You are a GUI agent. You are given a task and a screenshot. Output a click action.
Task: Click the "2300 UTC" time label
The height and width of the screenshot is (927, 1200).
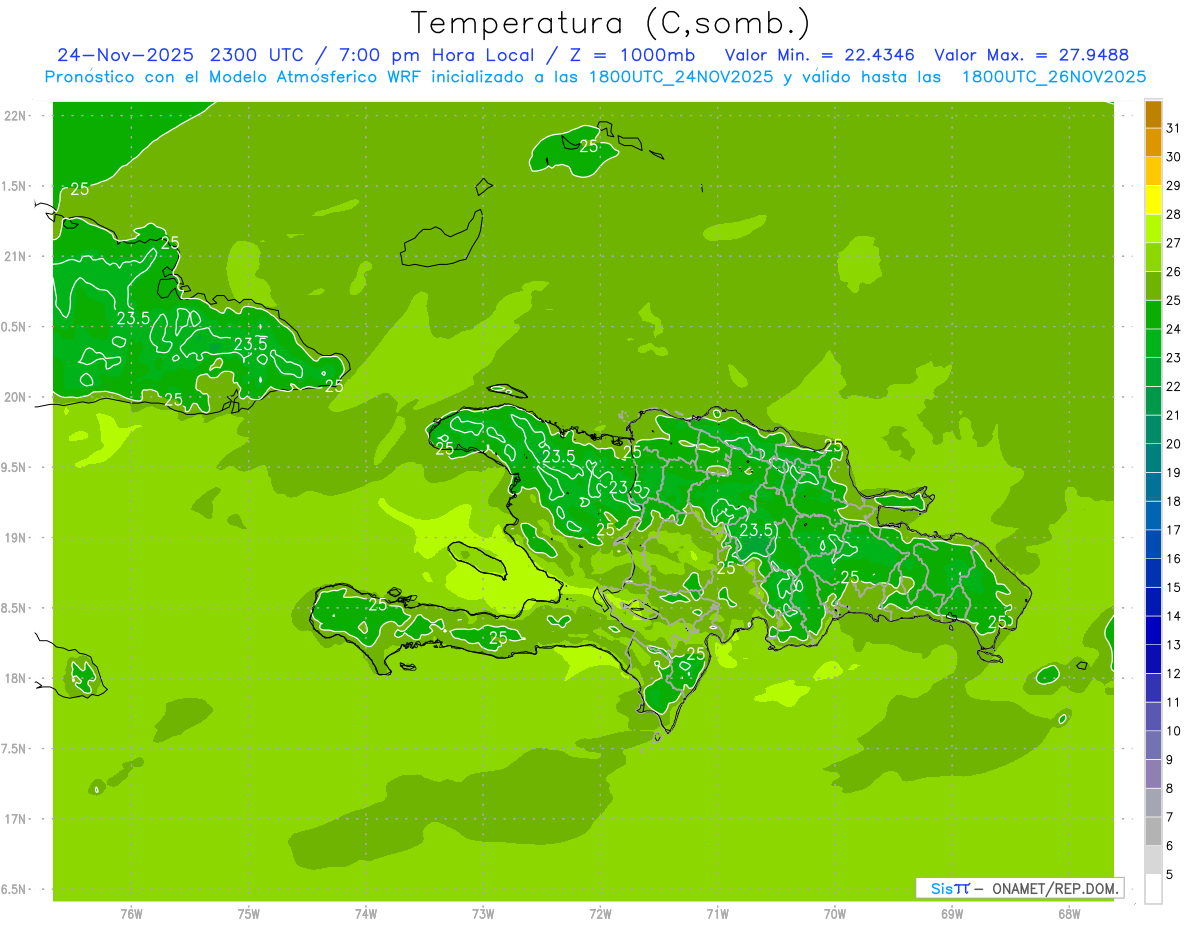tap(257, 55)
